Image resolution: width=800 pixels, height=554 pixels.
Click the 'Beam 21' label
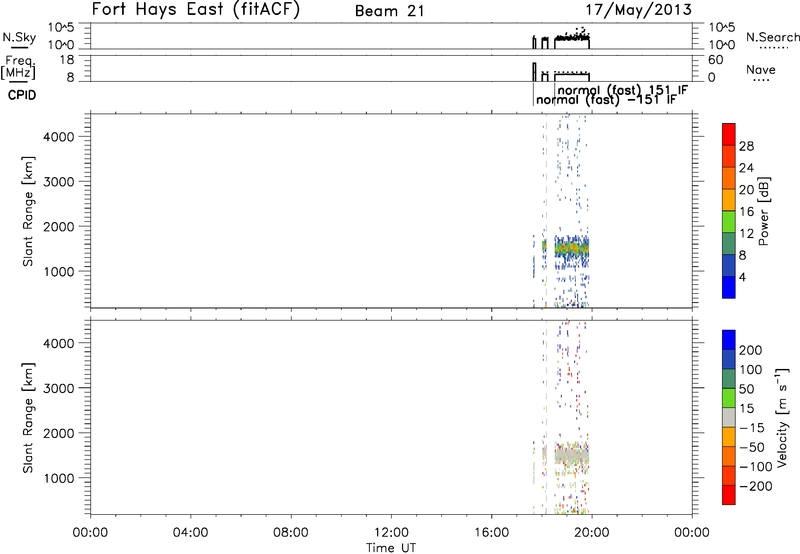[389, 11]
